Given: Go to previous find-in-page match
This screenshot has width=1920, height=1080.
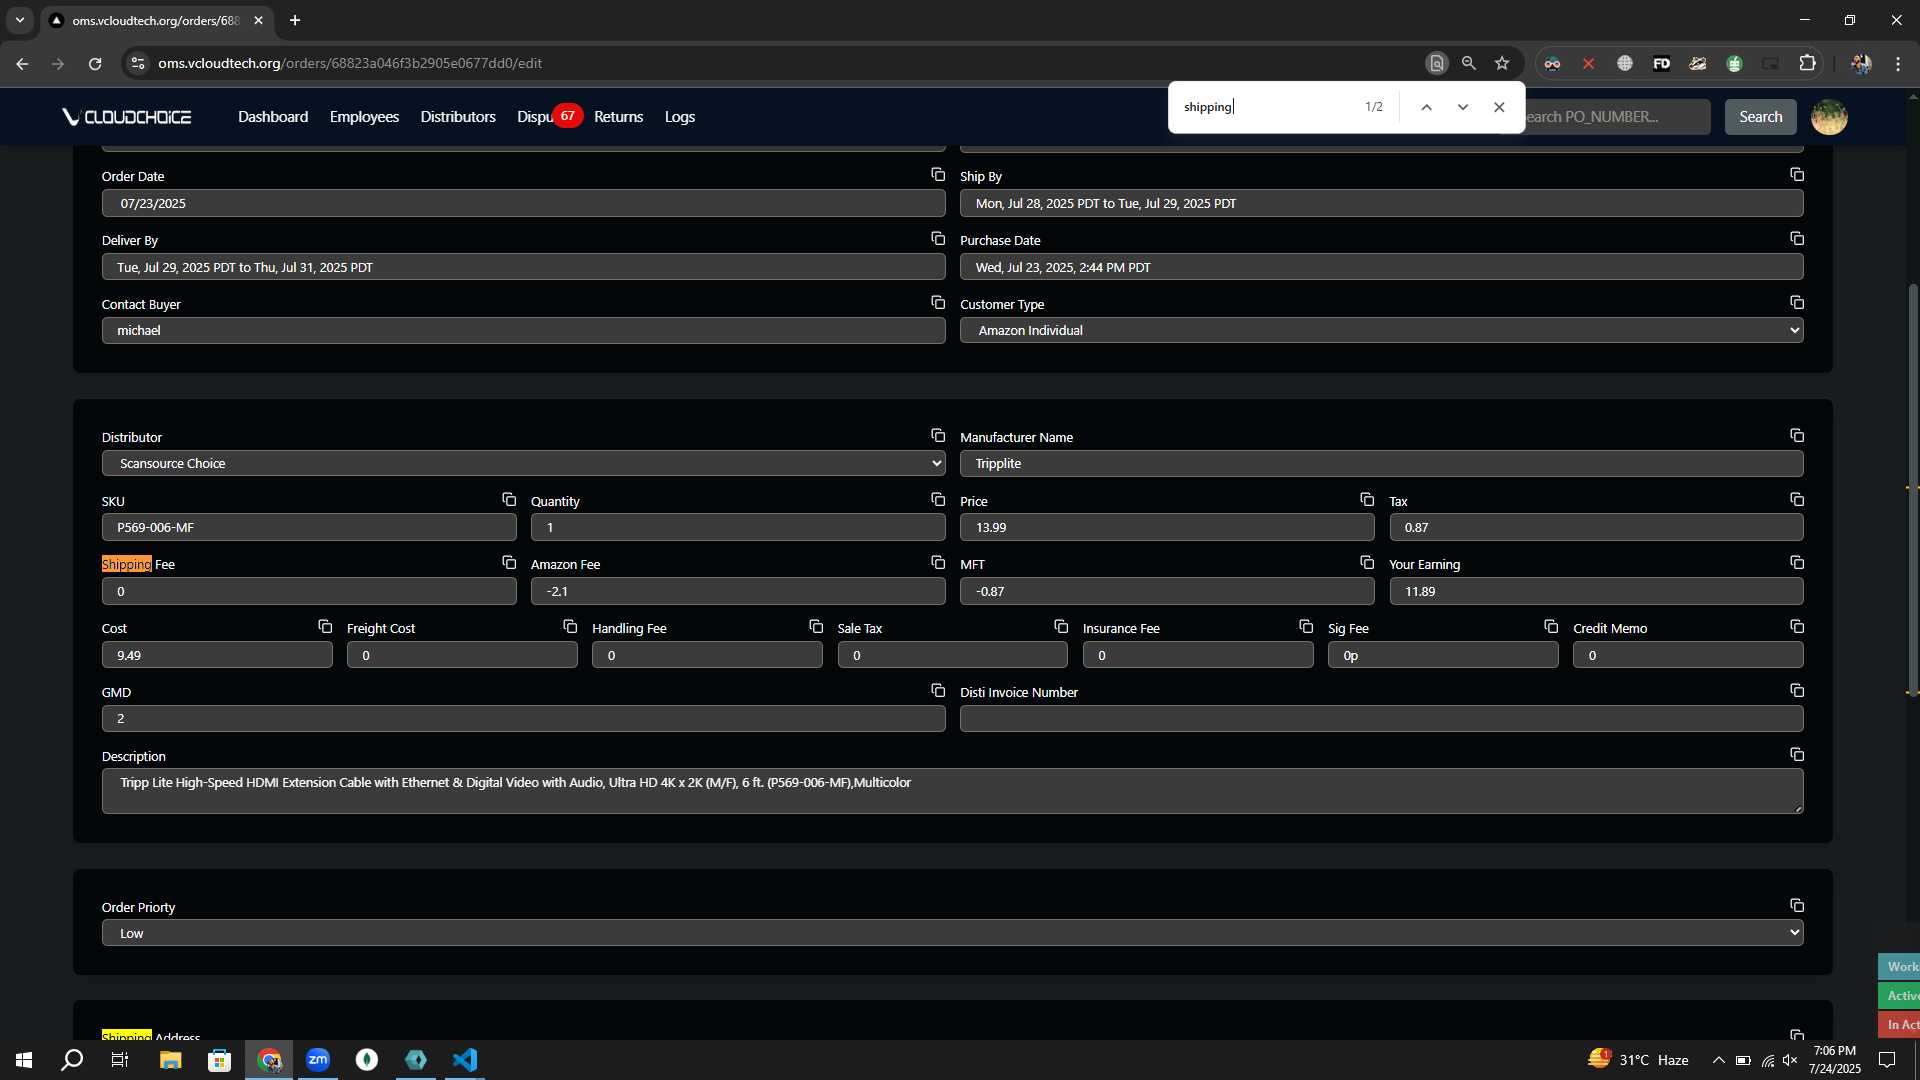Looking at the screenshot, I should click(1427, 107).
